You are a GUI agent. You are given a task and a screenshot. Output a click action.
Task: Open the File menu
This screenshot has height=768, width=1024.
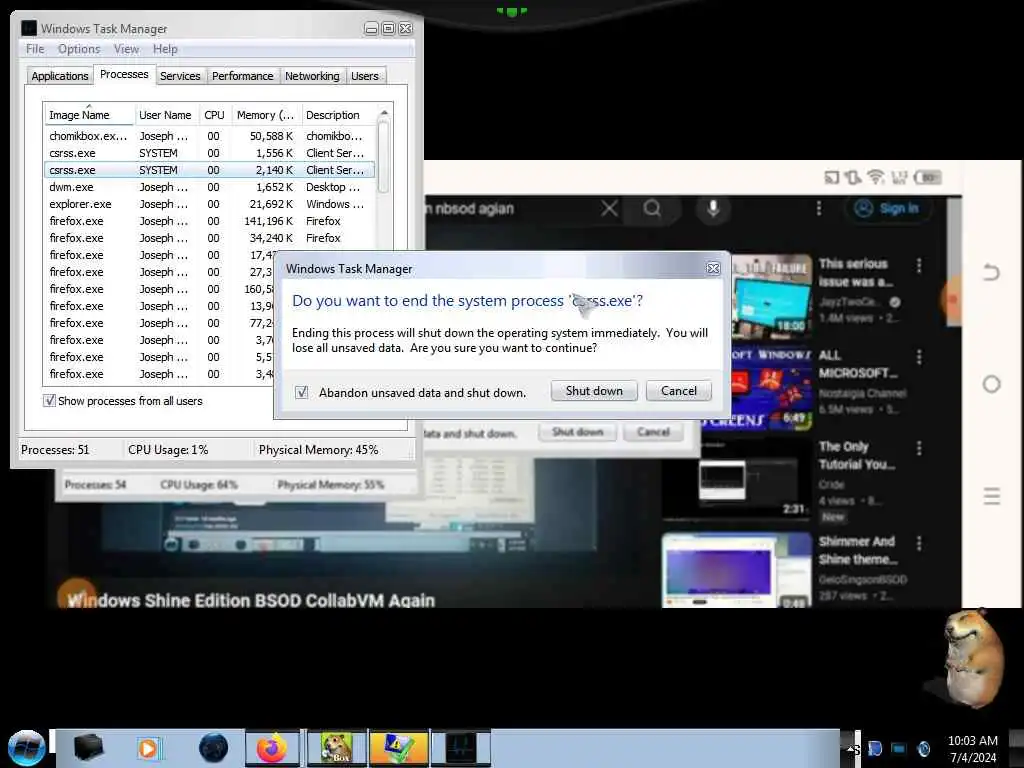[x=35, y=49]
